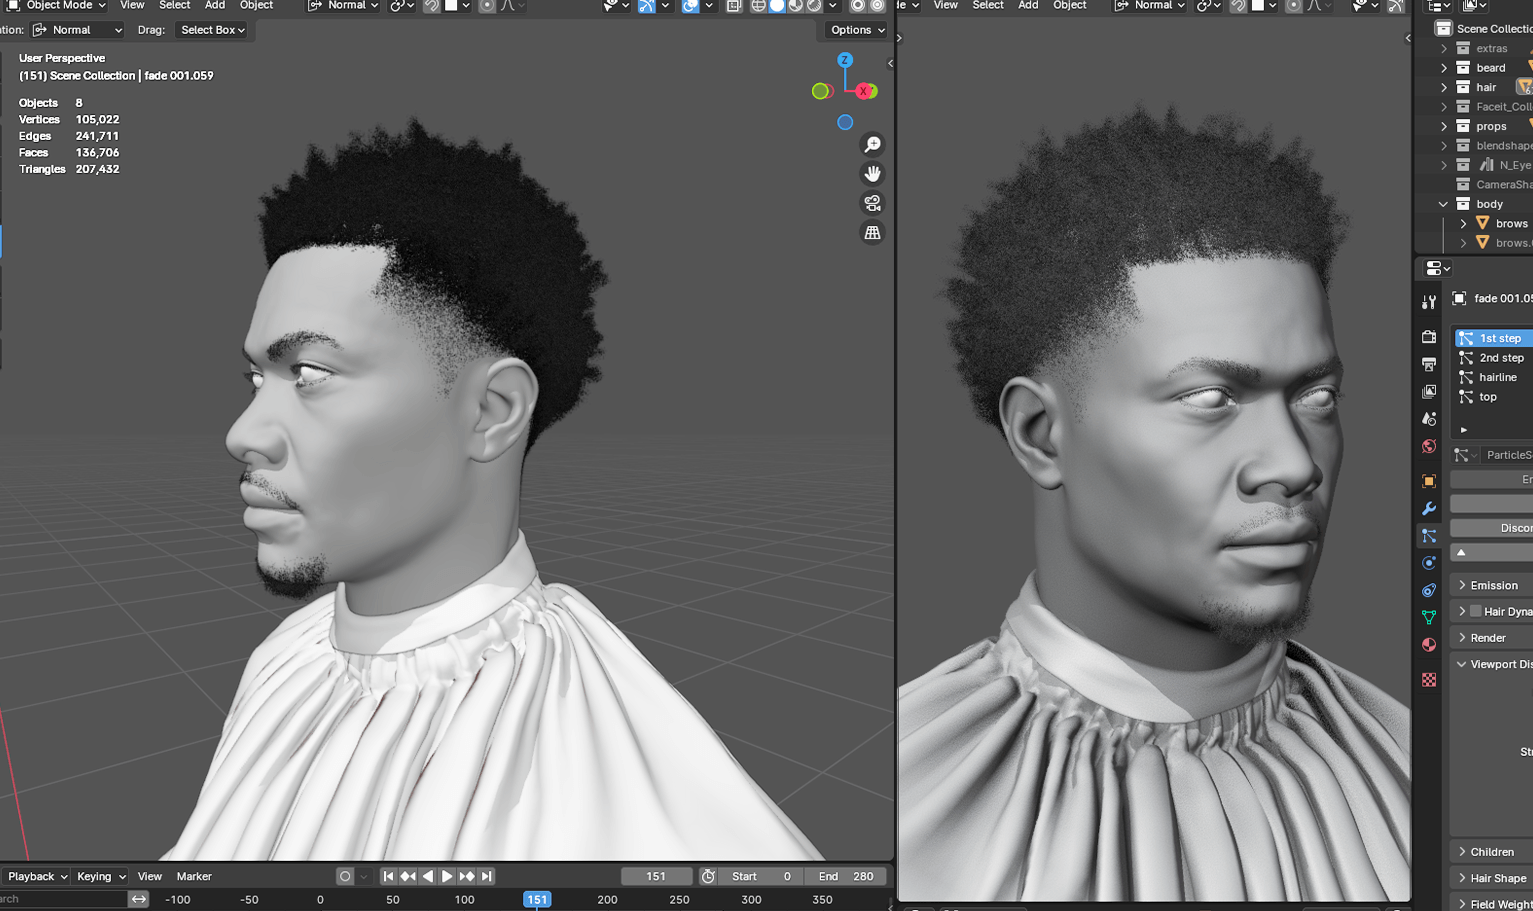Screen dimensions: 1533x911
Task: Toggle camera view icon in left viewport
Action: [872, 203]
